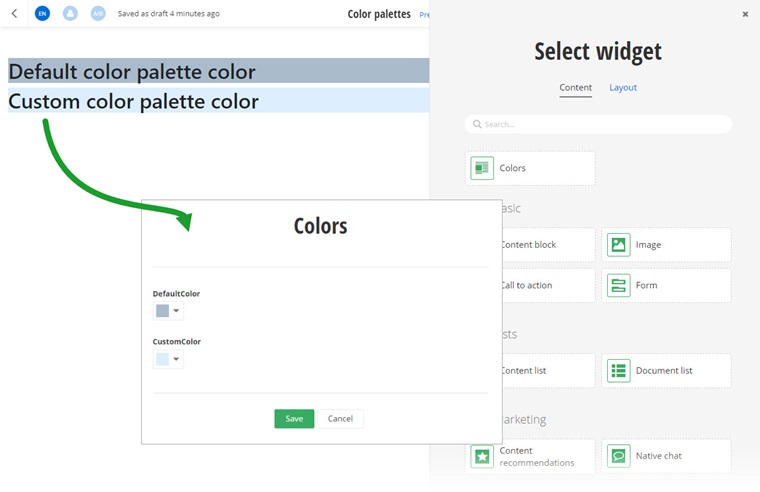Image resolution: width=760 pixels, height=492 pixels.
Task: Choose the Image widget icon
Action: pos(619,245)
